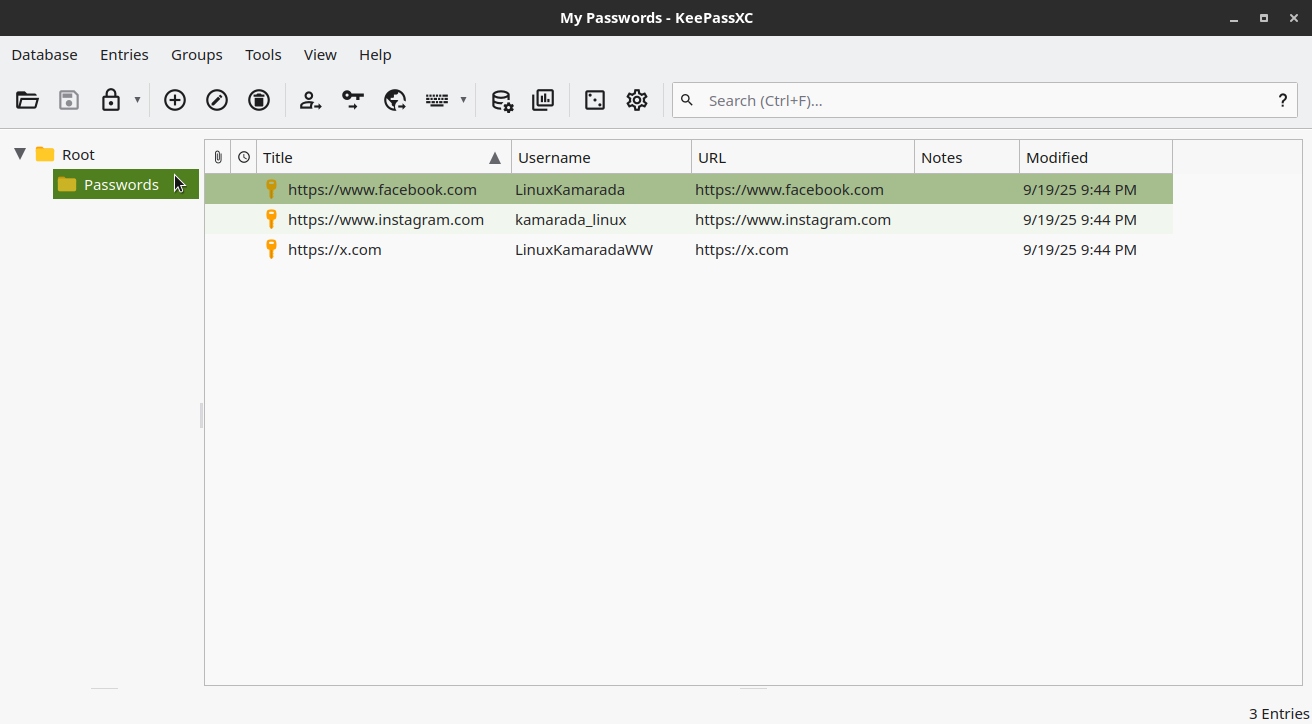
Task: Click the 3 Entries status text
Action: pos(1278,713)
